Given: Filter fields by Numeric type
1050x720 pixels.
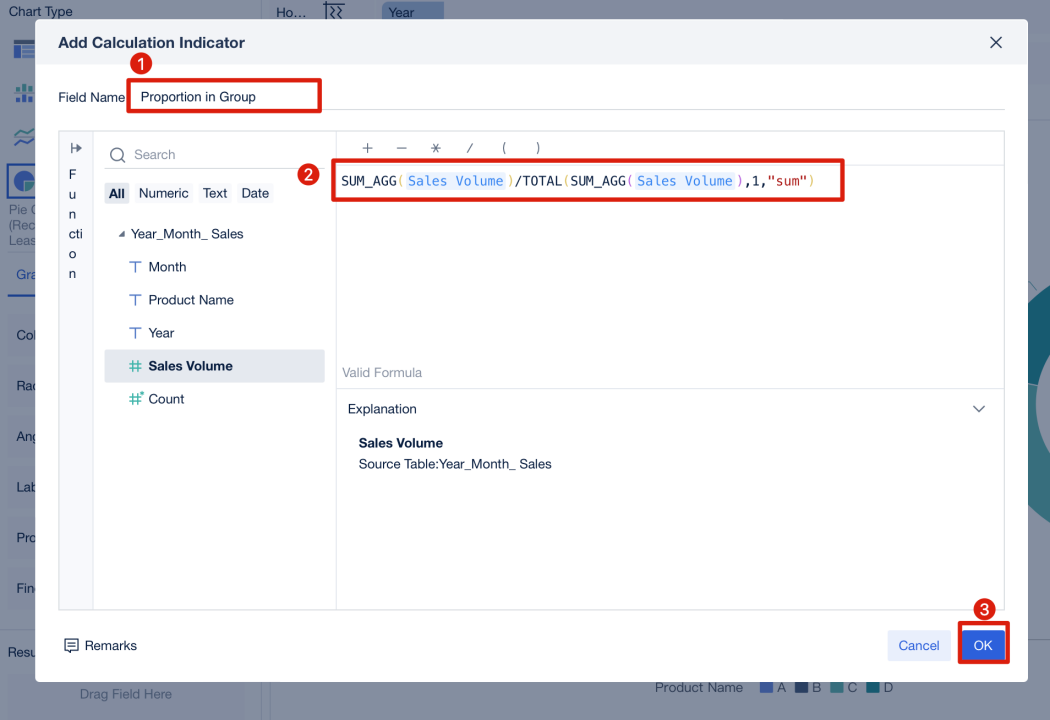Looking at the screenshot, I should coord(163,192).
